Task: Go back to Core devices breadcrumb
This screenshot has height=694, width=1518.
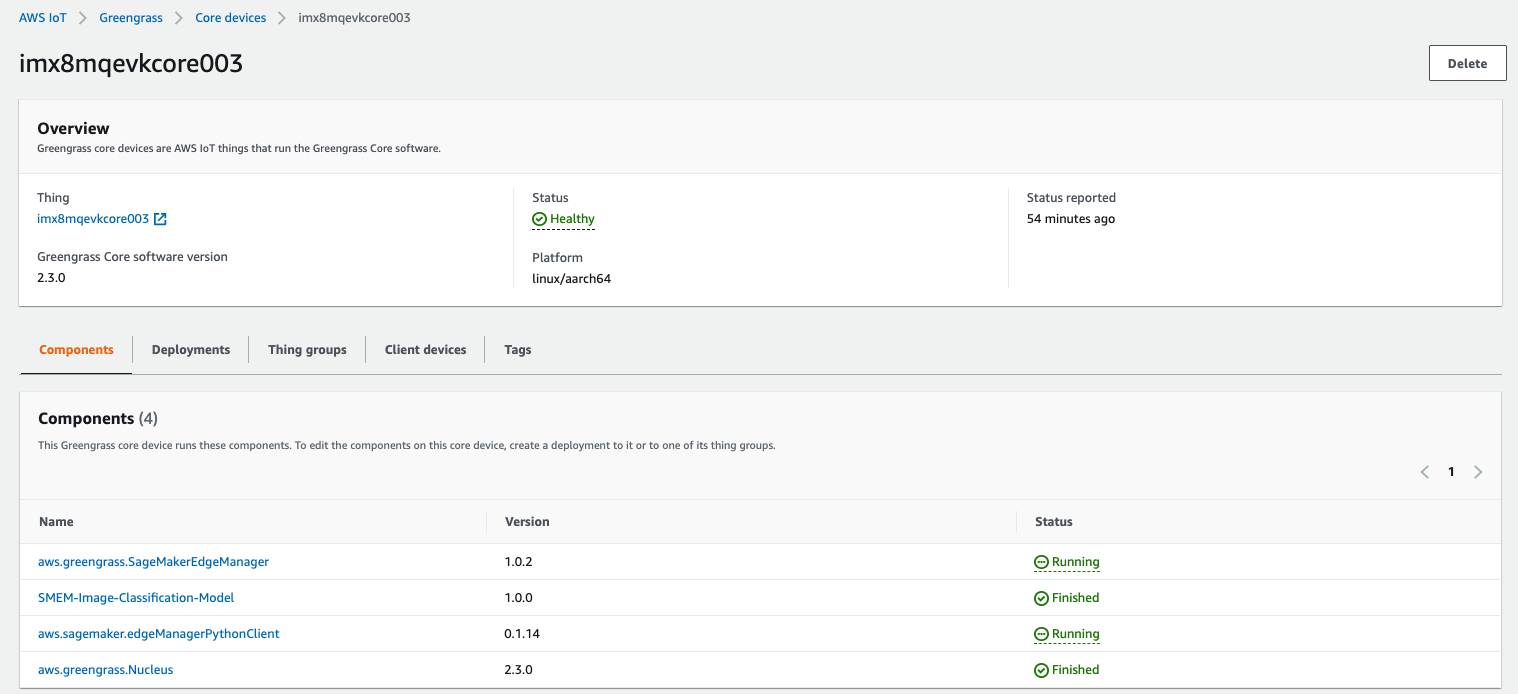Action: [x=231, y=18]
